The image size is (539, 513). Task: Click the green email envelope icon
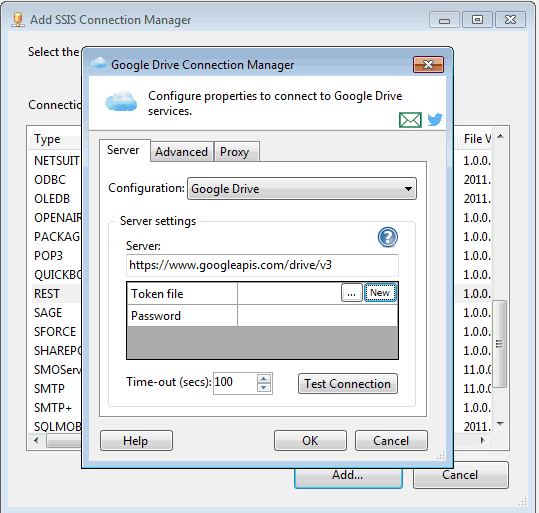click(410, 120)
